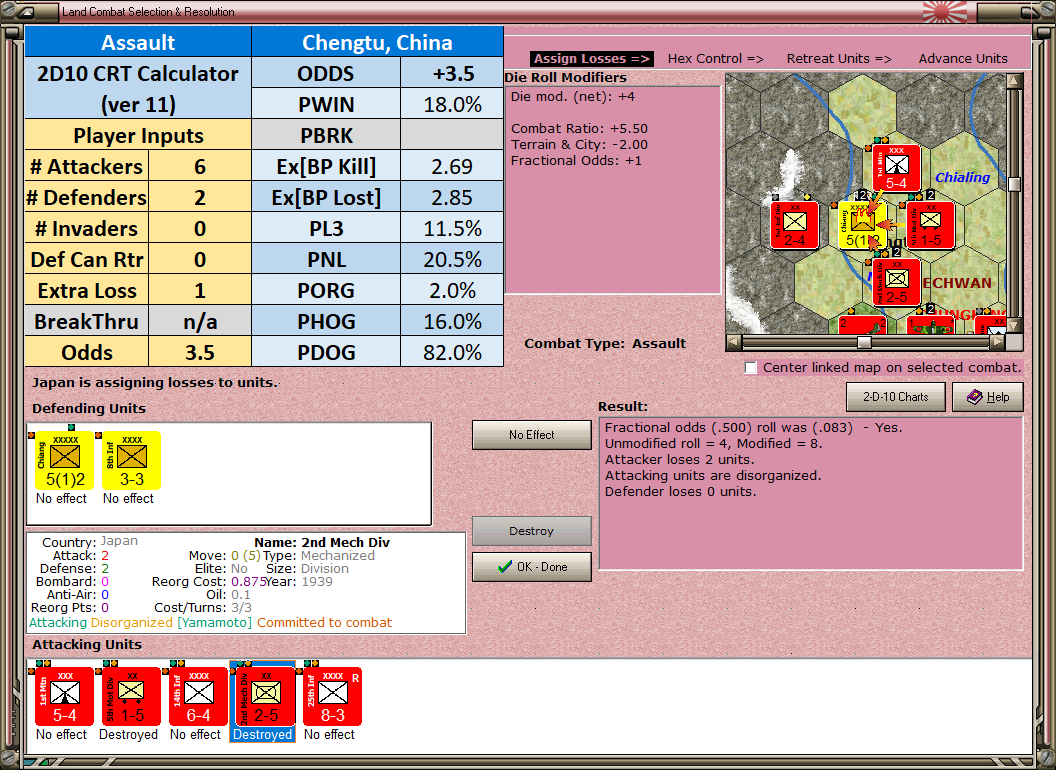Screen dimensions: 1056x770
Task: Click the yellow Chiang unit on map
Action: 861,225
